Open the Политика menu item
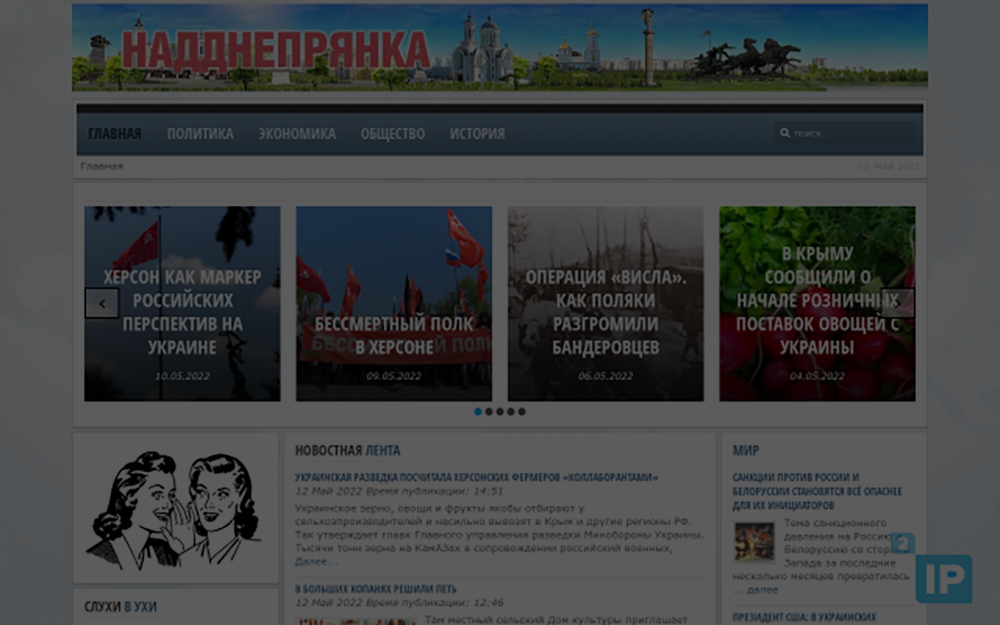The height and width of the screenshot is (625, 1000). tap(200, 134)
